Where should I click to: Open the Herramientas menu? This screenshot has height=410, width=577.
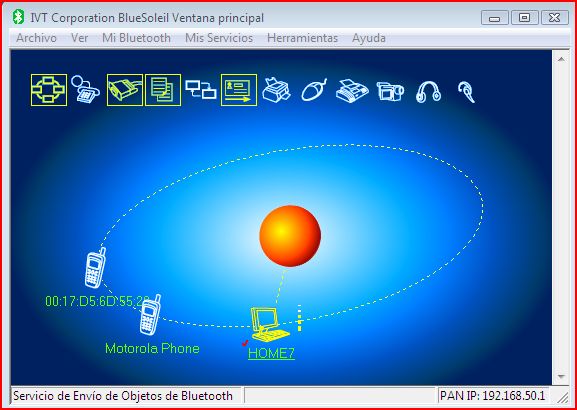[x=302, y=38]
